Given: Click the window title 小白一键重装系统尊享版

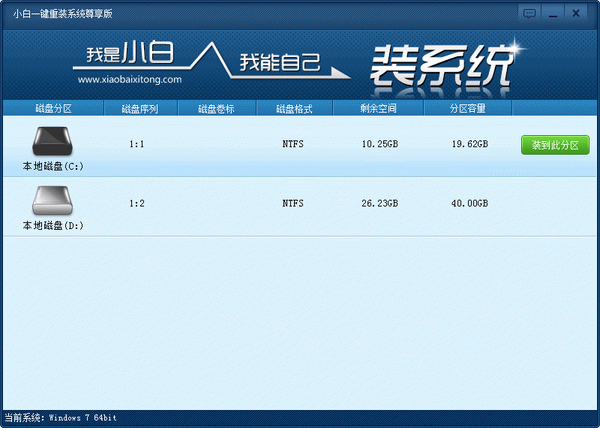Looking at the screenshot, I should click(63, 14).
